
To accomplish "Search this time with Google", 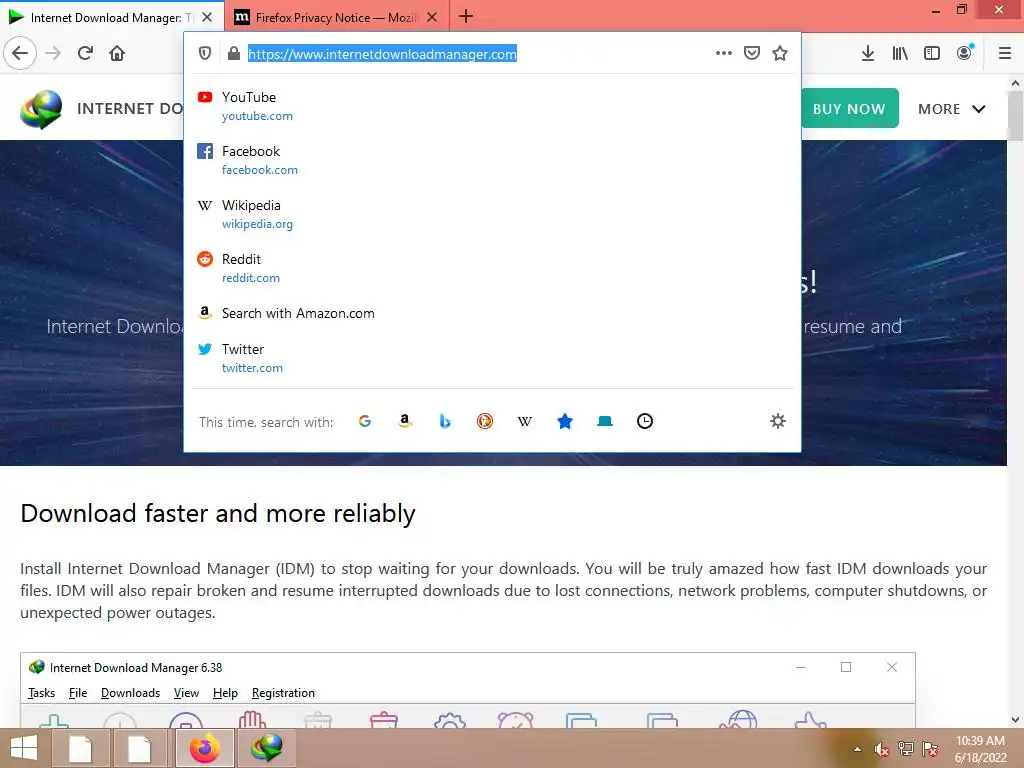I will point(364,421).
